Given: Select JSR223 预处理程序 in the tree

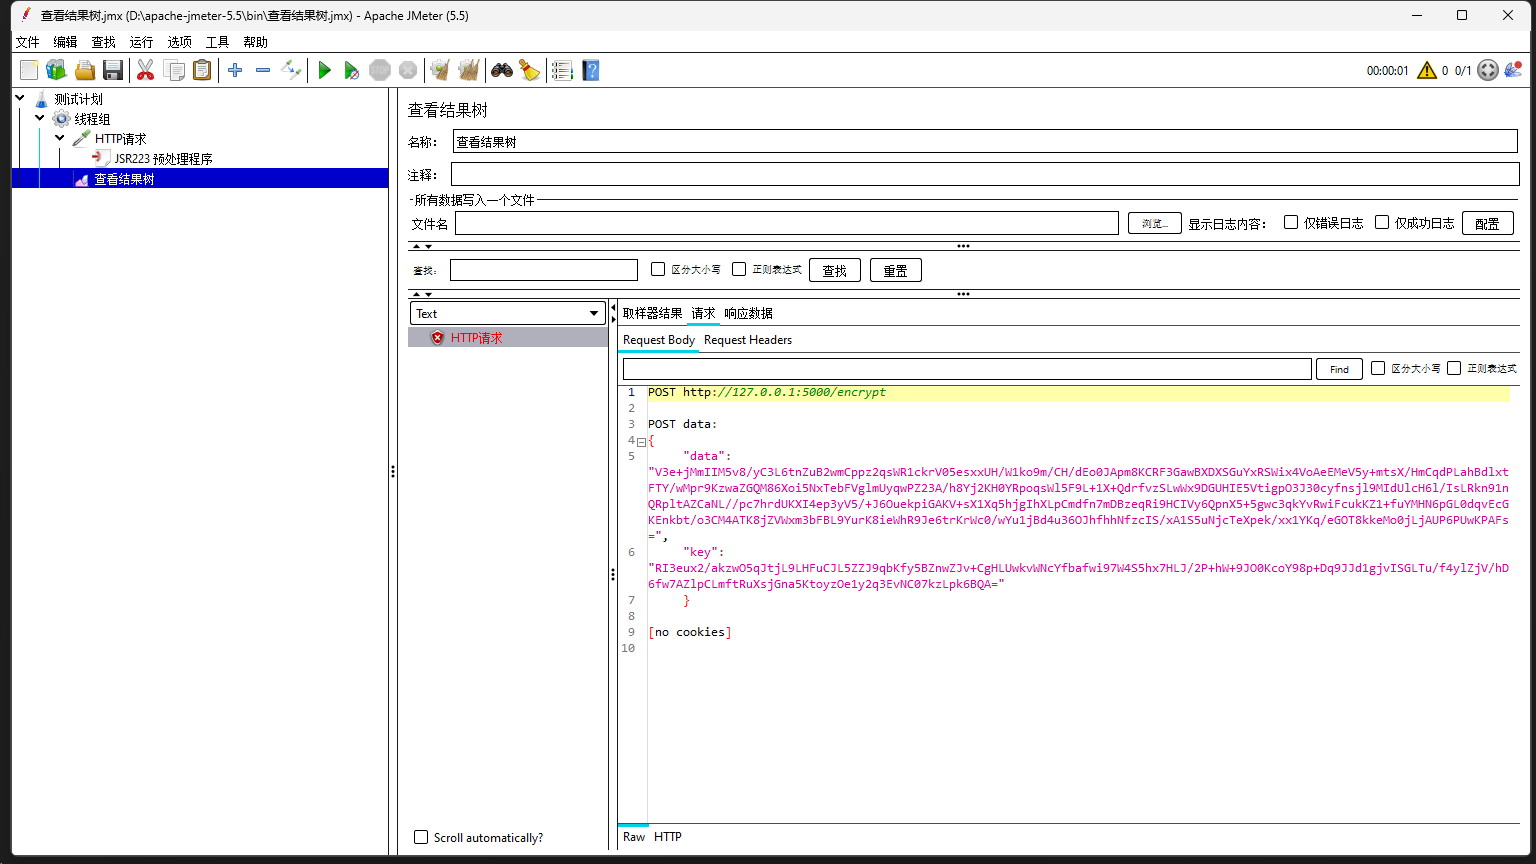Looking at the screenshot, I should 163,158.
